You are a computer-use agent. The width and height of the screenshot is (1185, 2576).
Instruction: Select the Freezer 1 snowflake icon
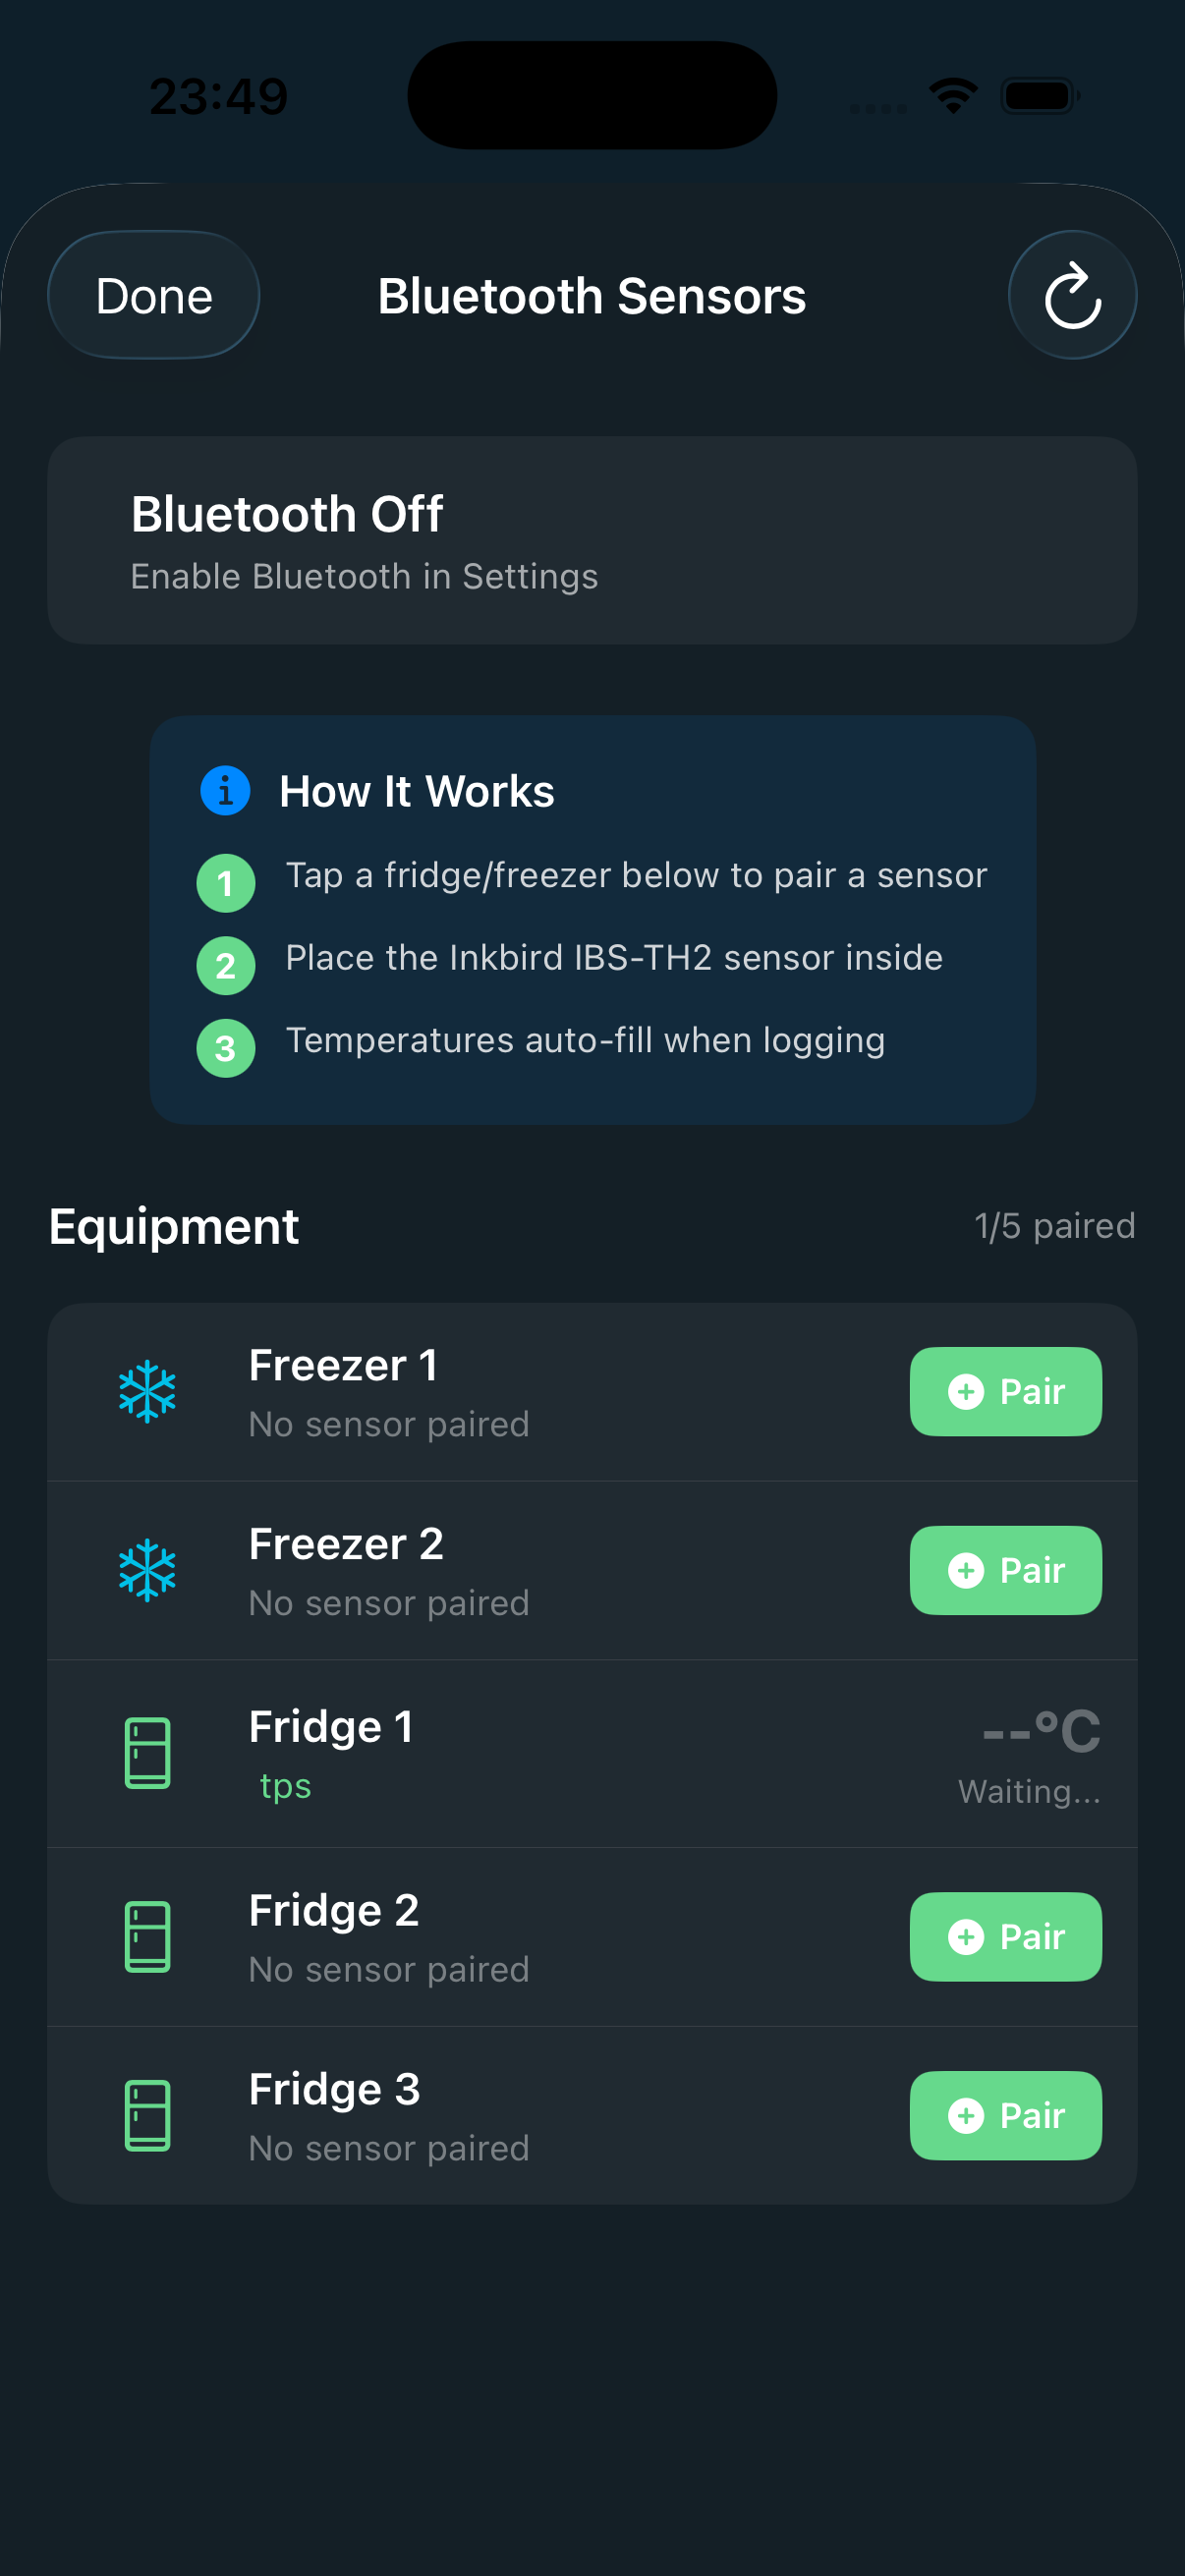[x=148, y=1391]
